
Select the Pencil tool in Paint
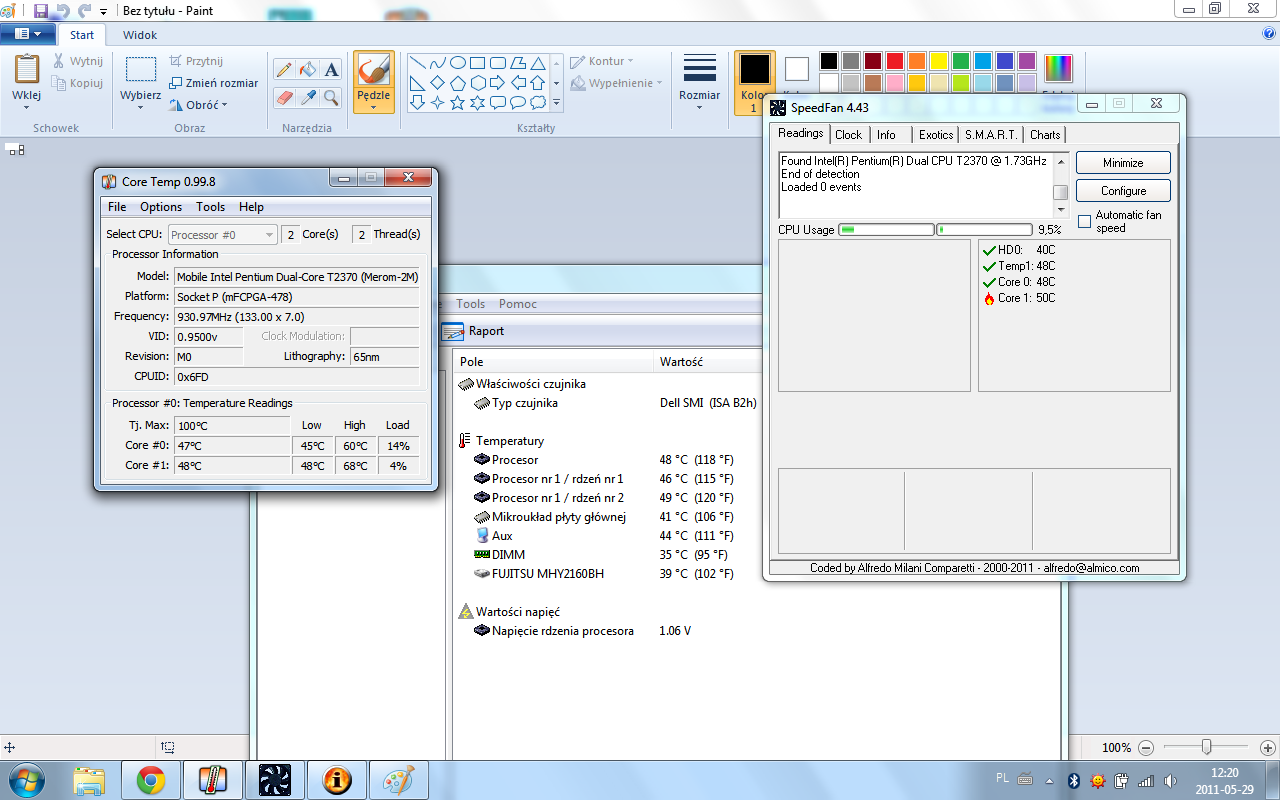tap(284, 70)
